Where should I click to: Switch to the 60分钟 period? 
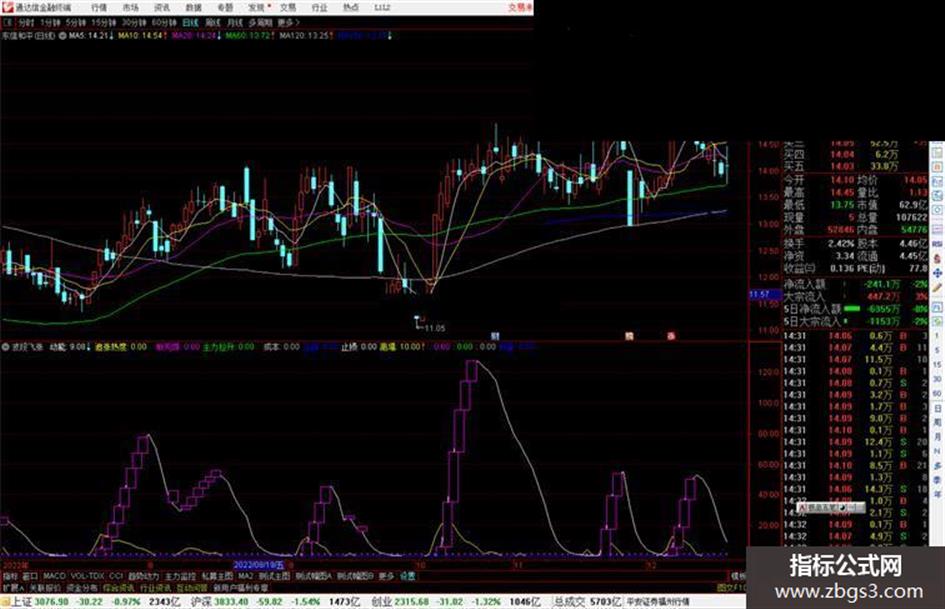click(x=163, y=22)
